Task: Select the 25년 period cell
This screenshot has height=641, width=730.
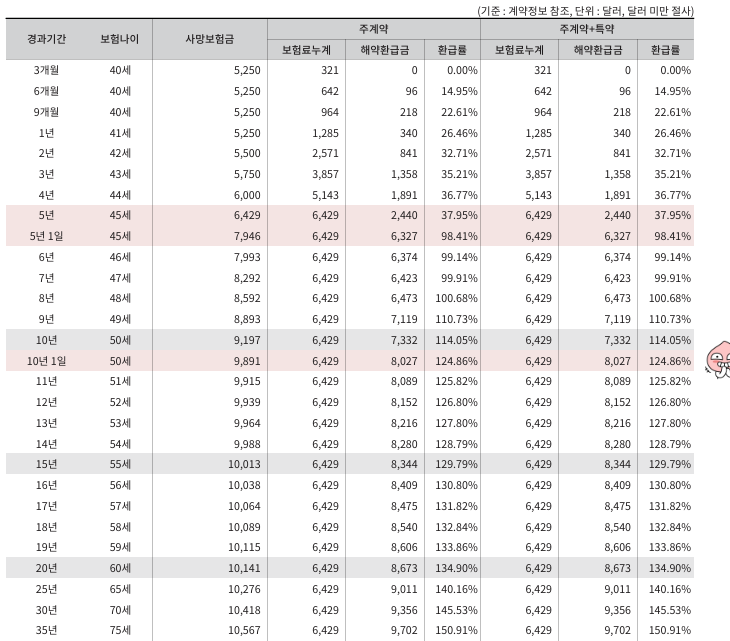Action: click(x=46, y=589)
